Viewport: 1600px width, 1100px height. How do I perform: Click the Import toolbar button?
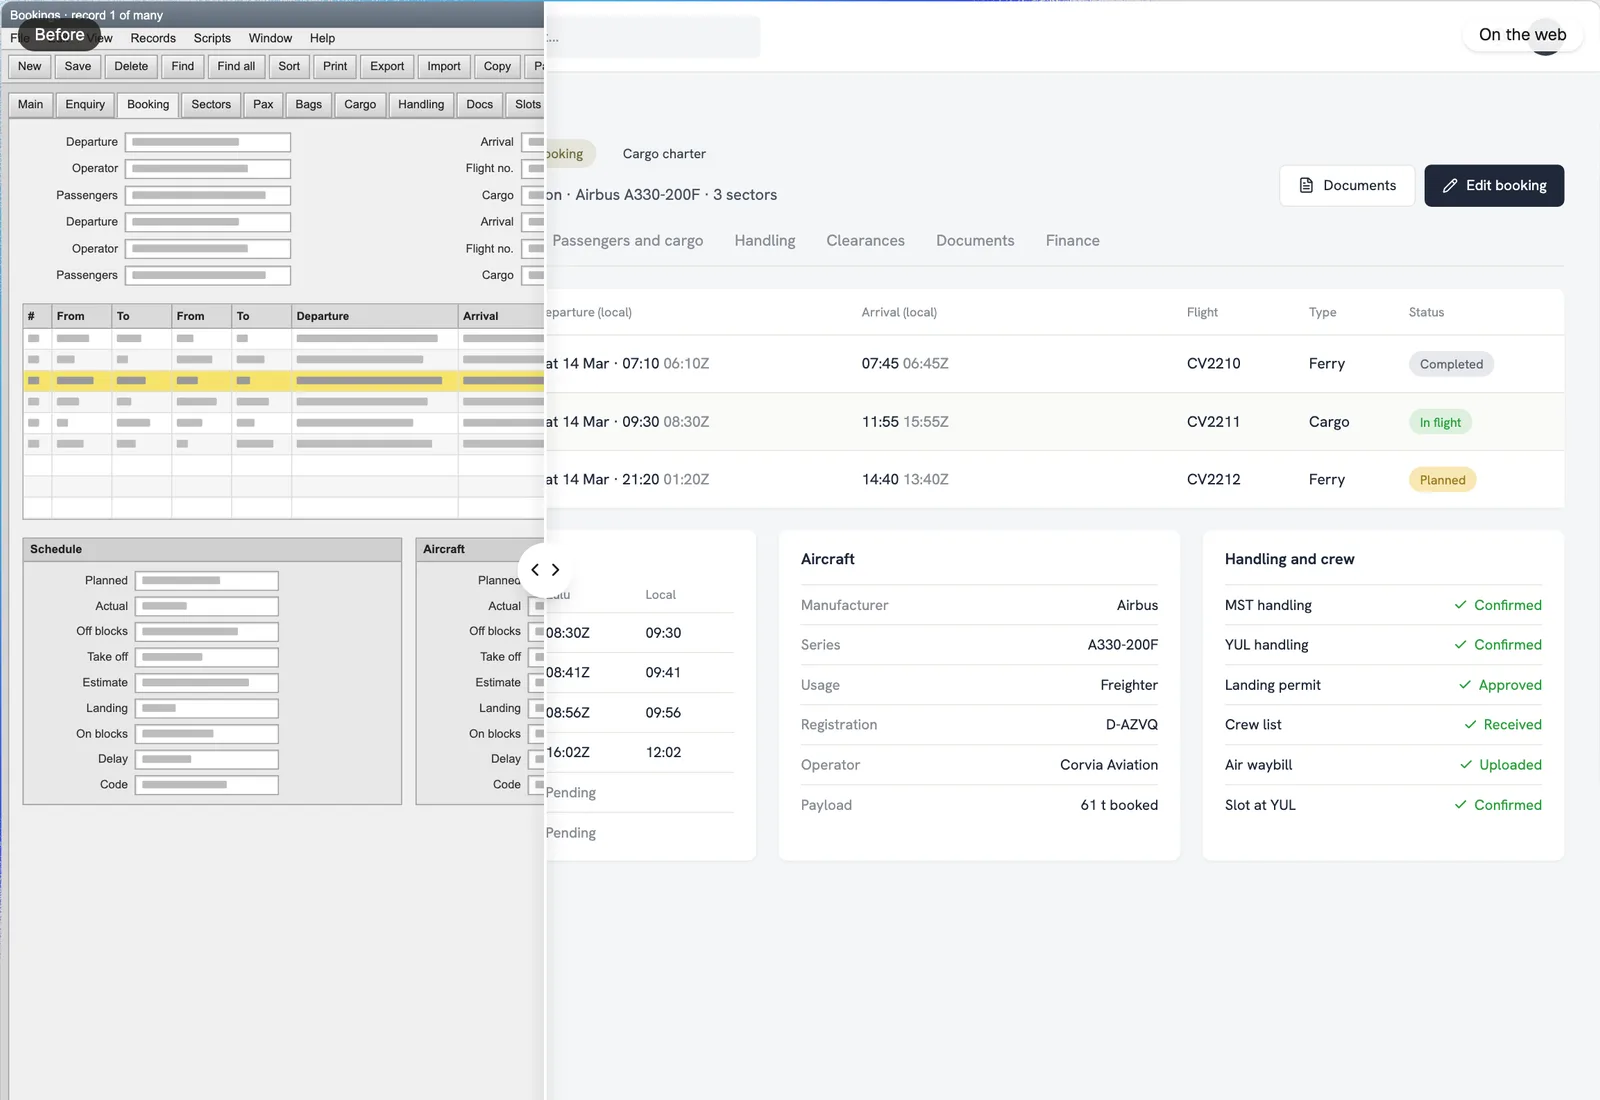coord(444,67)
